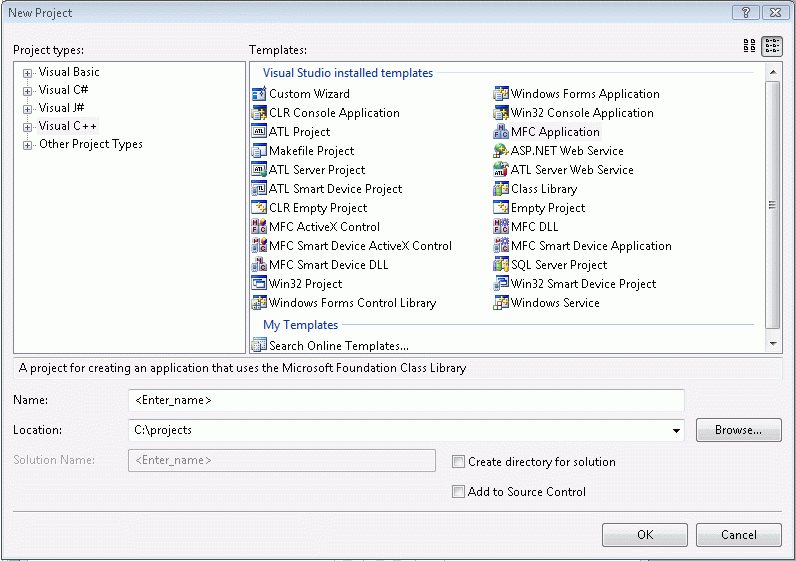Screen dimensions: 796x561
Task: Choose the Windows Forms Application icon
Action: 502,94
